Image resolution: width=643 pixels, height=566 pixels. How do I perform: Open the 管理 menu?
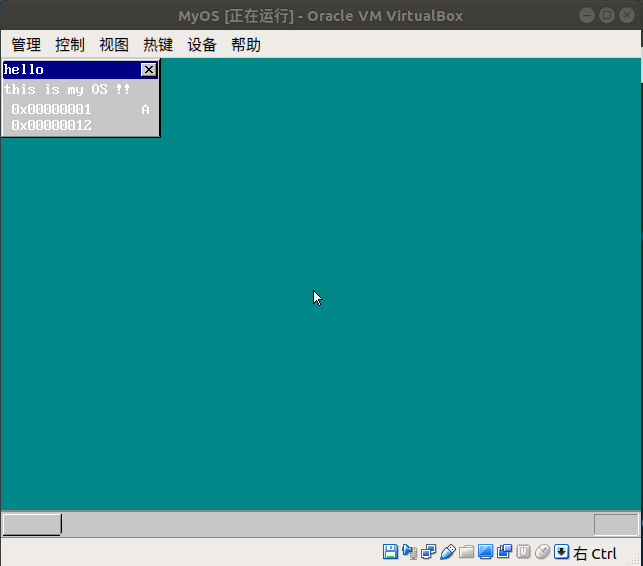pyautogui.click(x=26, y=44)
